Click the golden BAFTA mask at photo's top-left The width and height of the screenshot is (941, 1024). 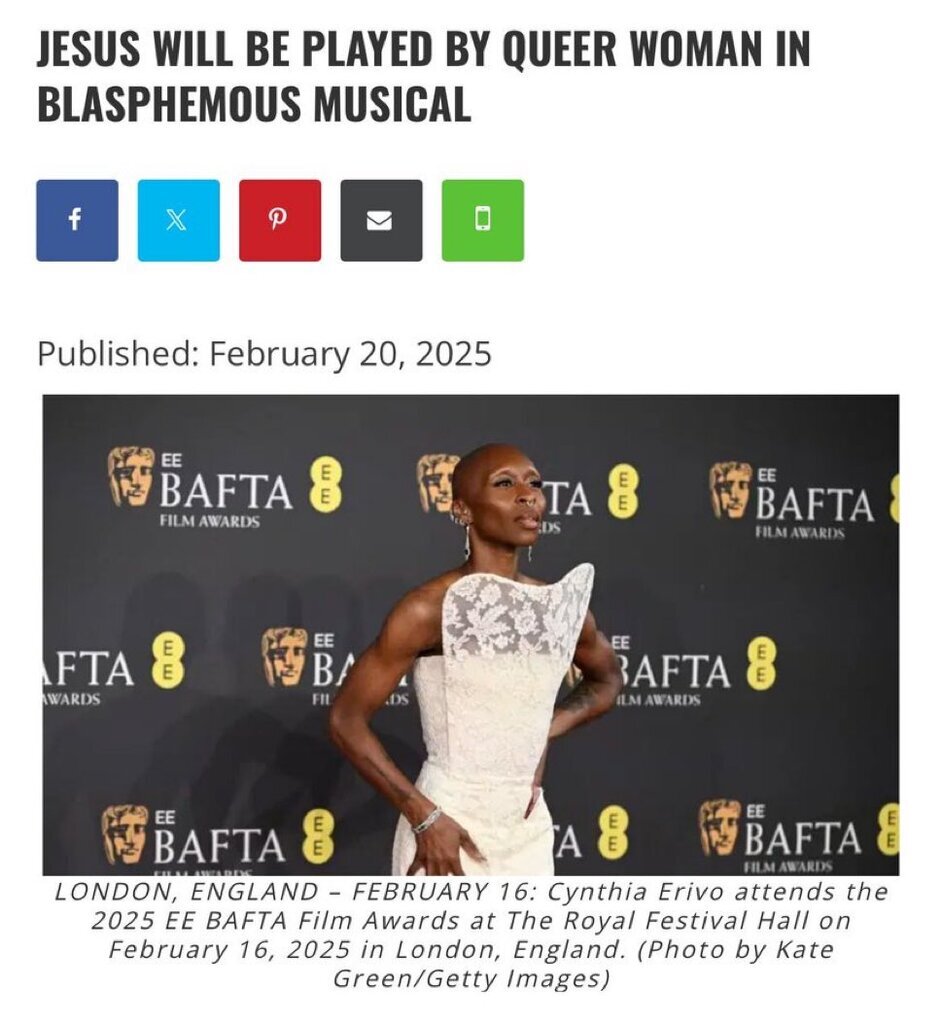click(x=131, y=476)
